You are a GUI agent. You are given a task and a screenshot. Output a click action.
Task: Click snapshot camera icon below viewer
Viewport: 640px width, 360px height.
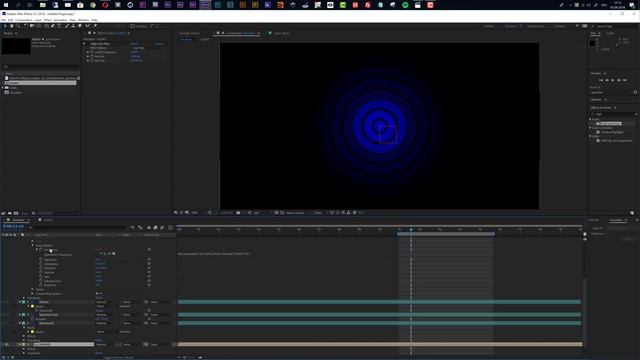pos(238,213)
